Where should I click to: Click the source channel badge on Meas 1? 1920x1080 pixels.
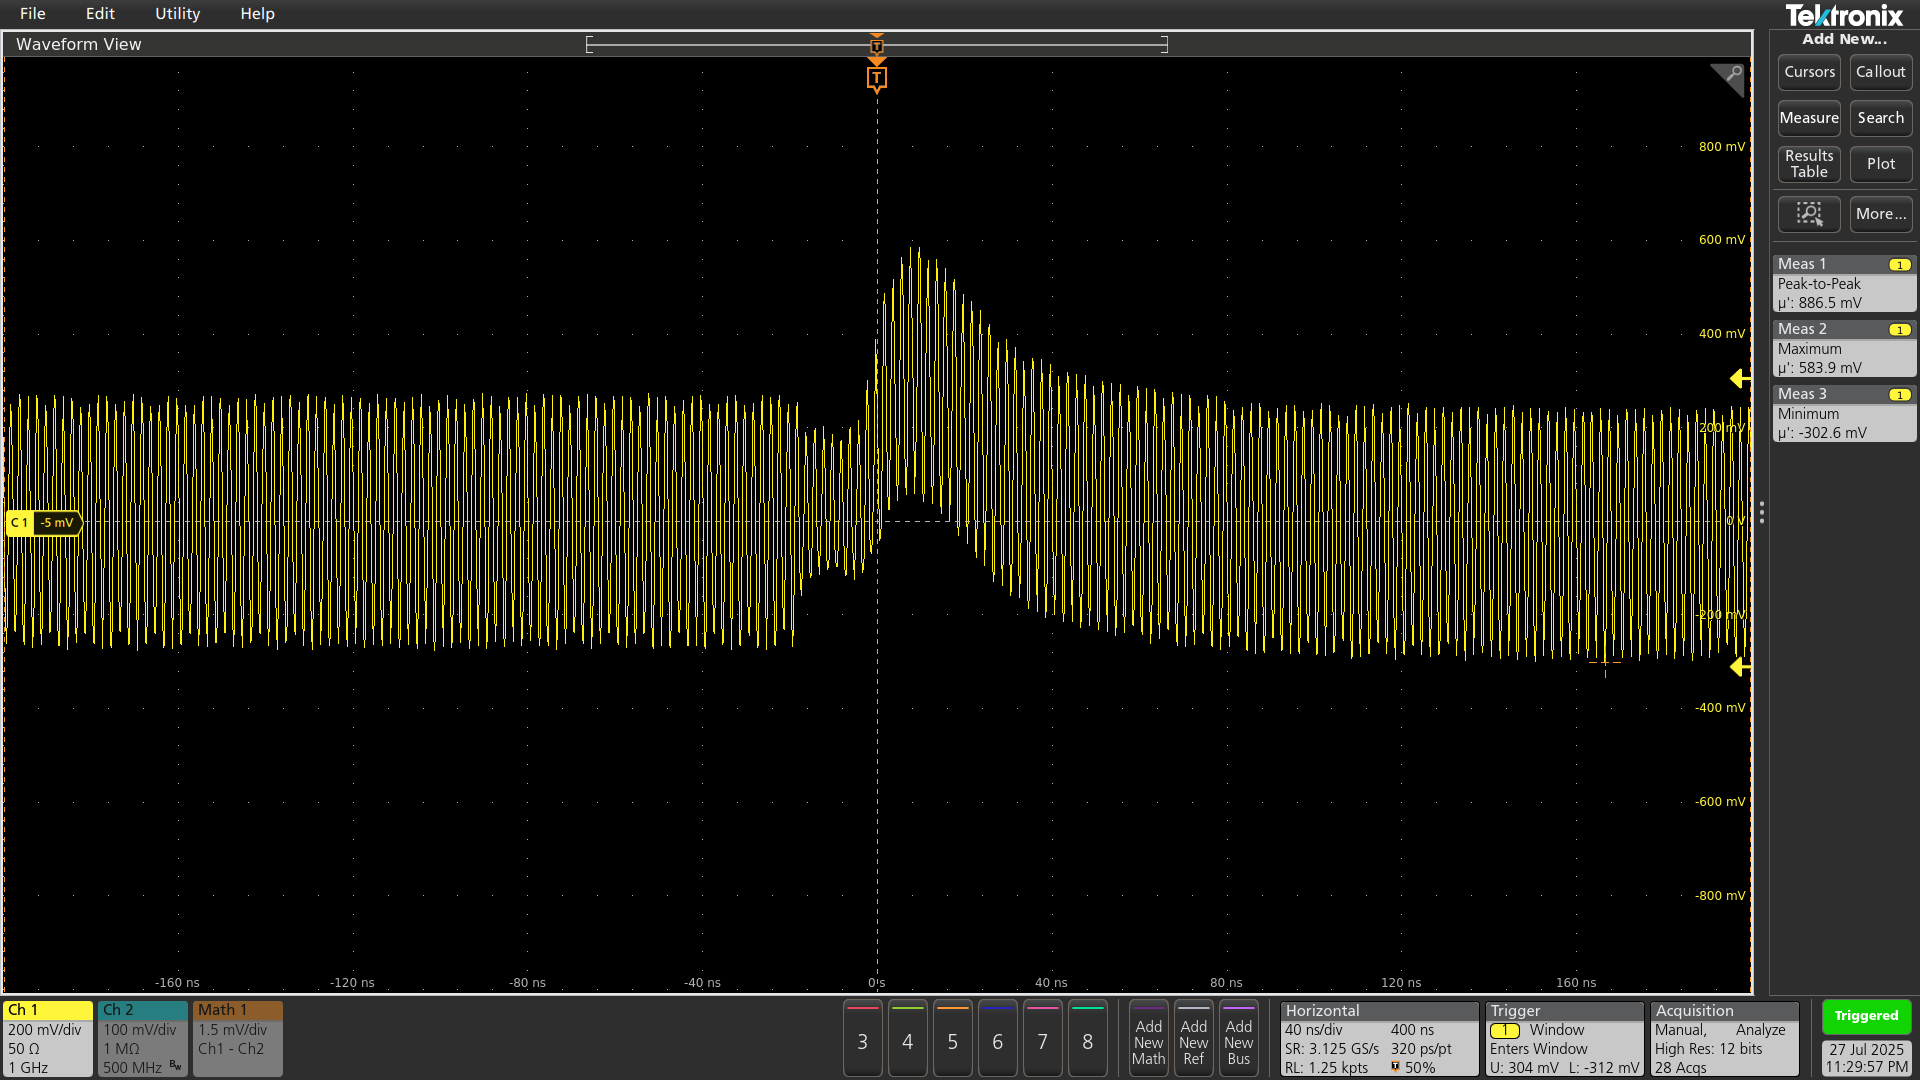(x=1899, y=264)
